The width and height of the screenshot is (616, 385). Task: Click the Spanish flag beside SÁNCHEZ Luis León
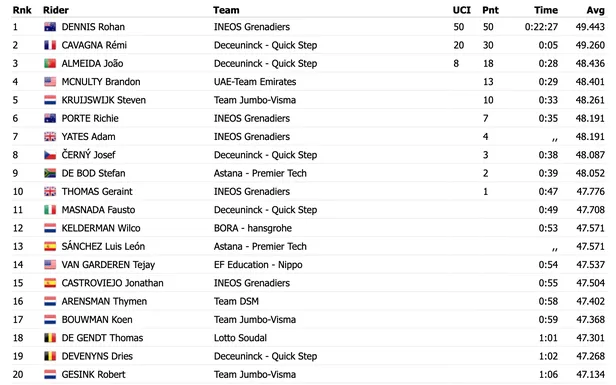50,246
